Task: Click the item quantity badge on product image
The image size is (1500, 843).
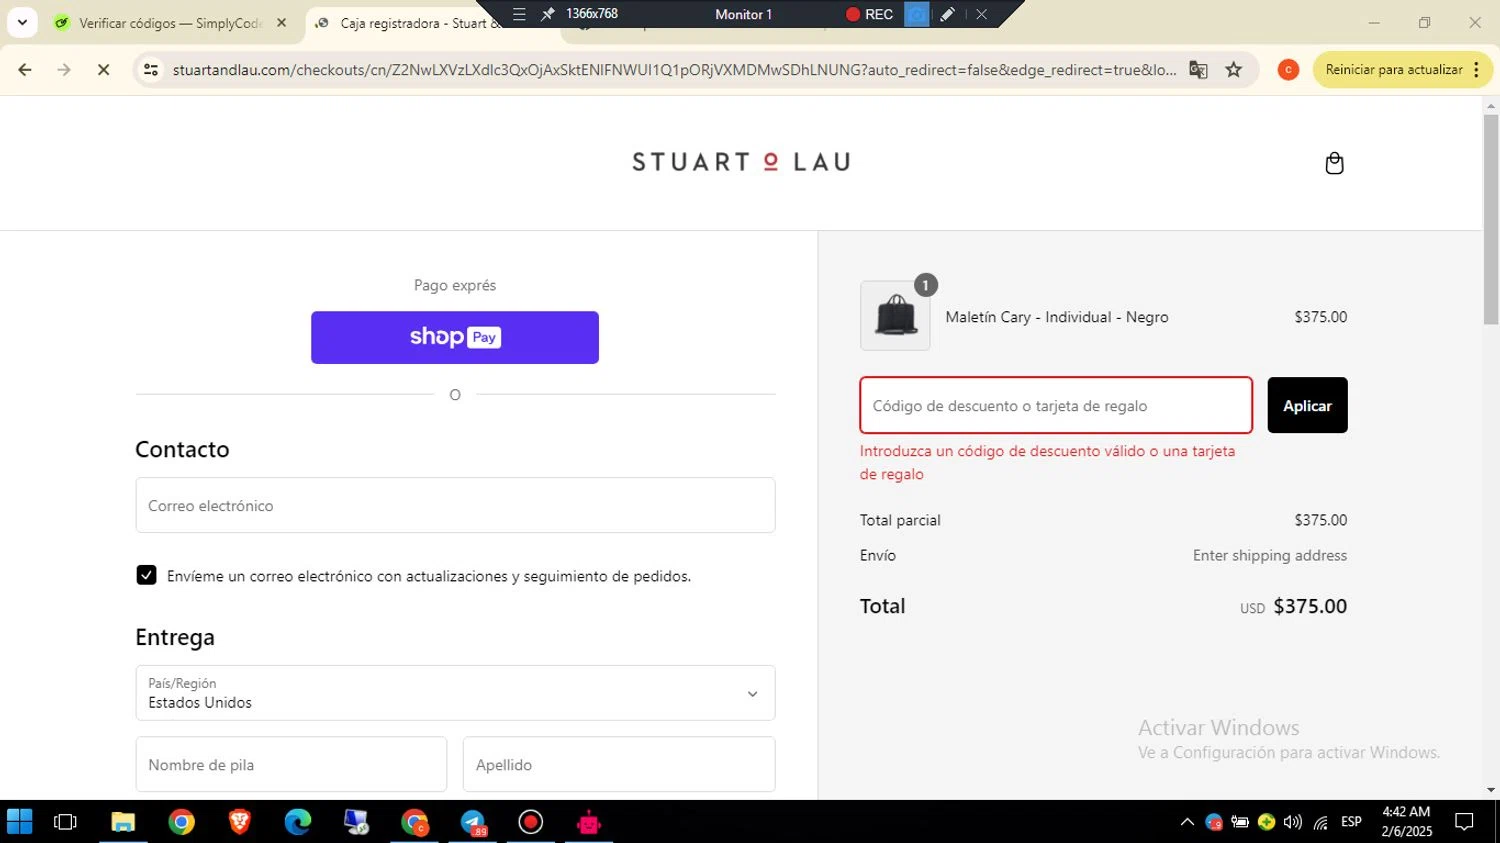Action: (x=926, y=285)
